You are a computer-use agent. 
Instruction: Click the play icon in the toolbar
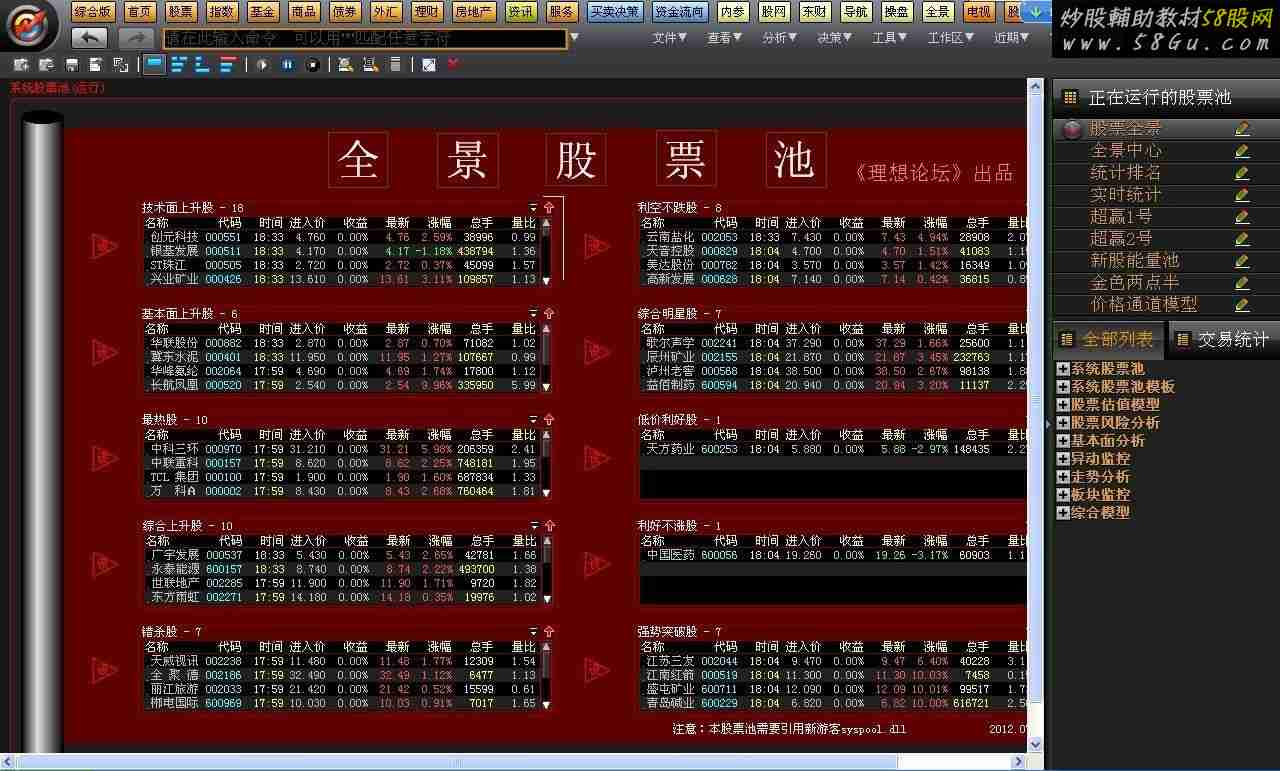click(x=262, y=64)
